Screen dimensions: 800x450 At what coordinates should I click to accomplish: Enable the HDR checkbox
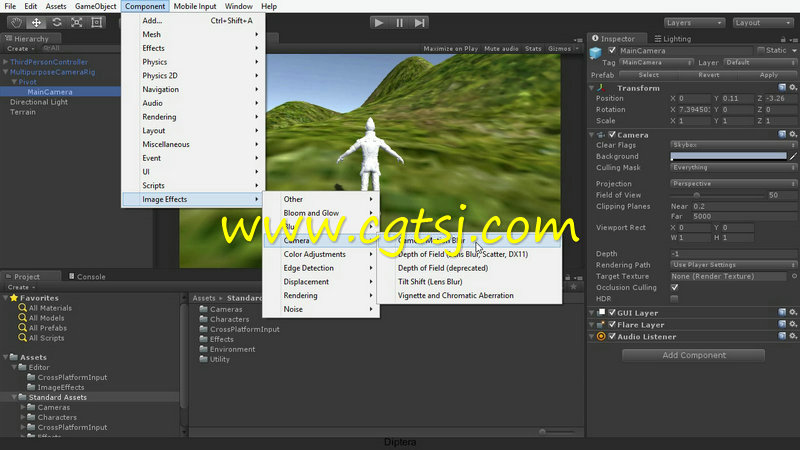(x=674, y=298)
